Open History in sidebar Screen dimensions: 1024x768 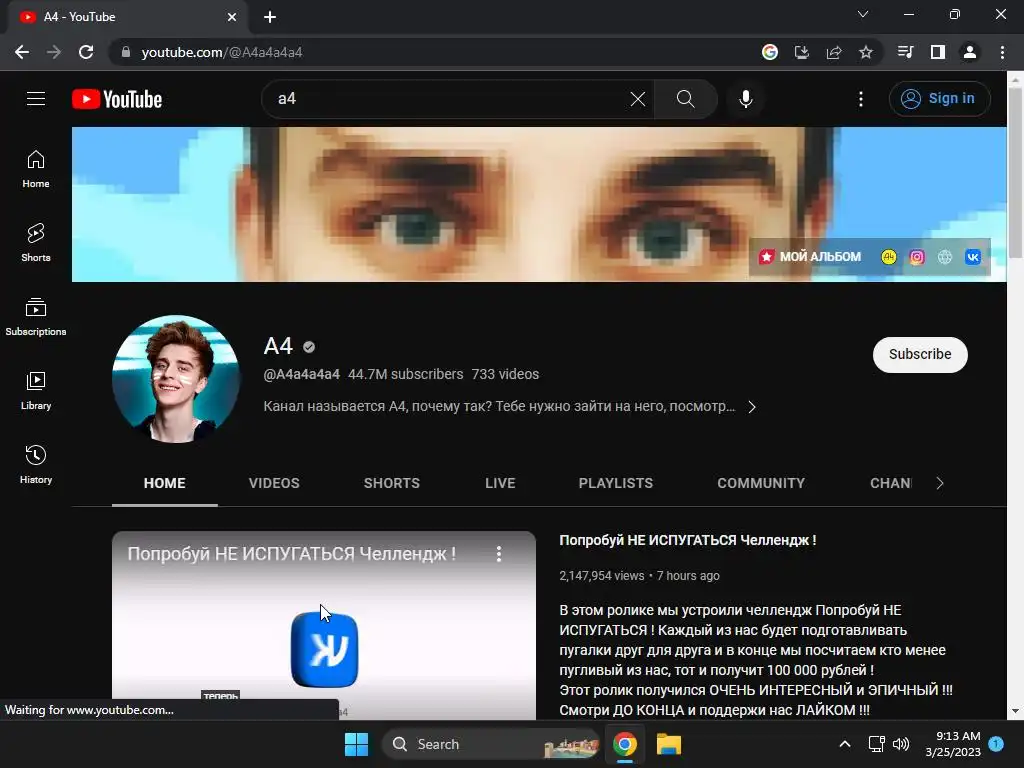tap(36, 464)
